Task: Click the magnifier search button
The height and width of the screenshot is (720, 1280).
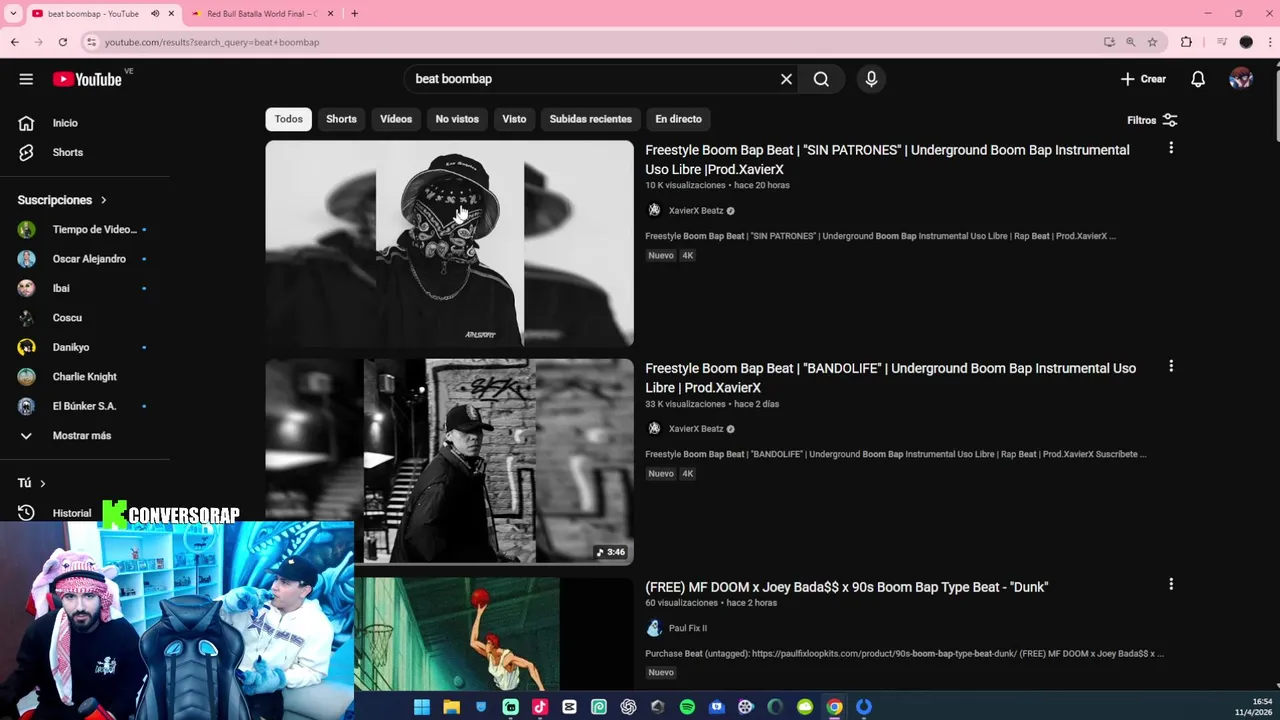Action: pyautogui.click(x=821, y=79)
